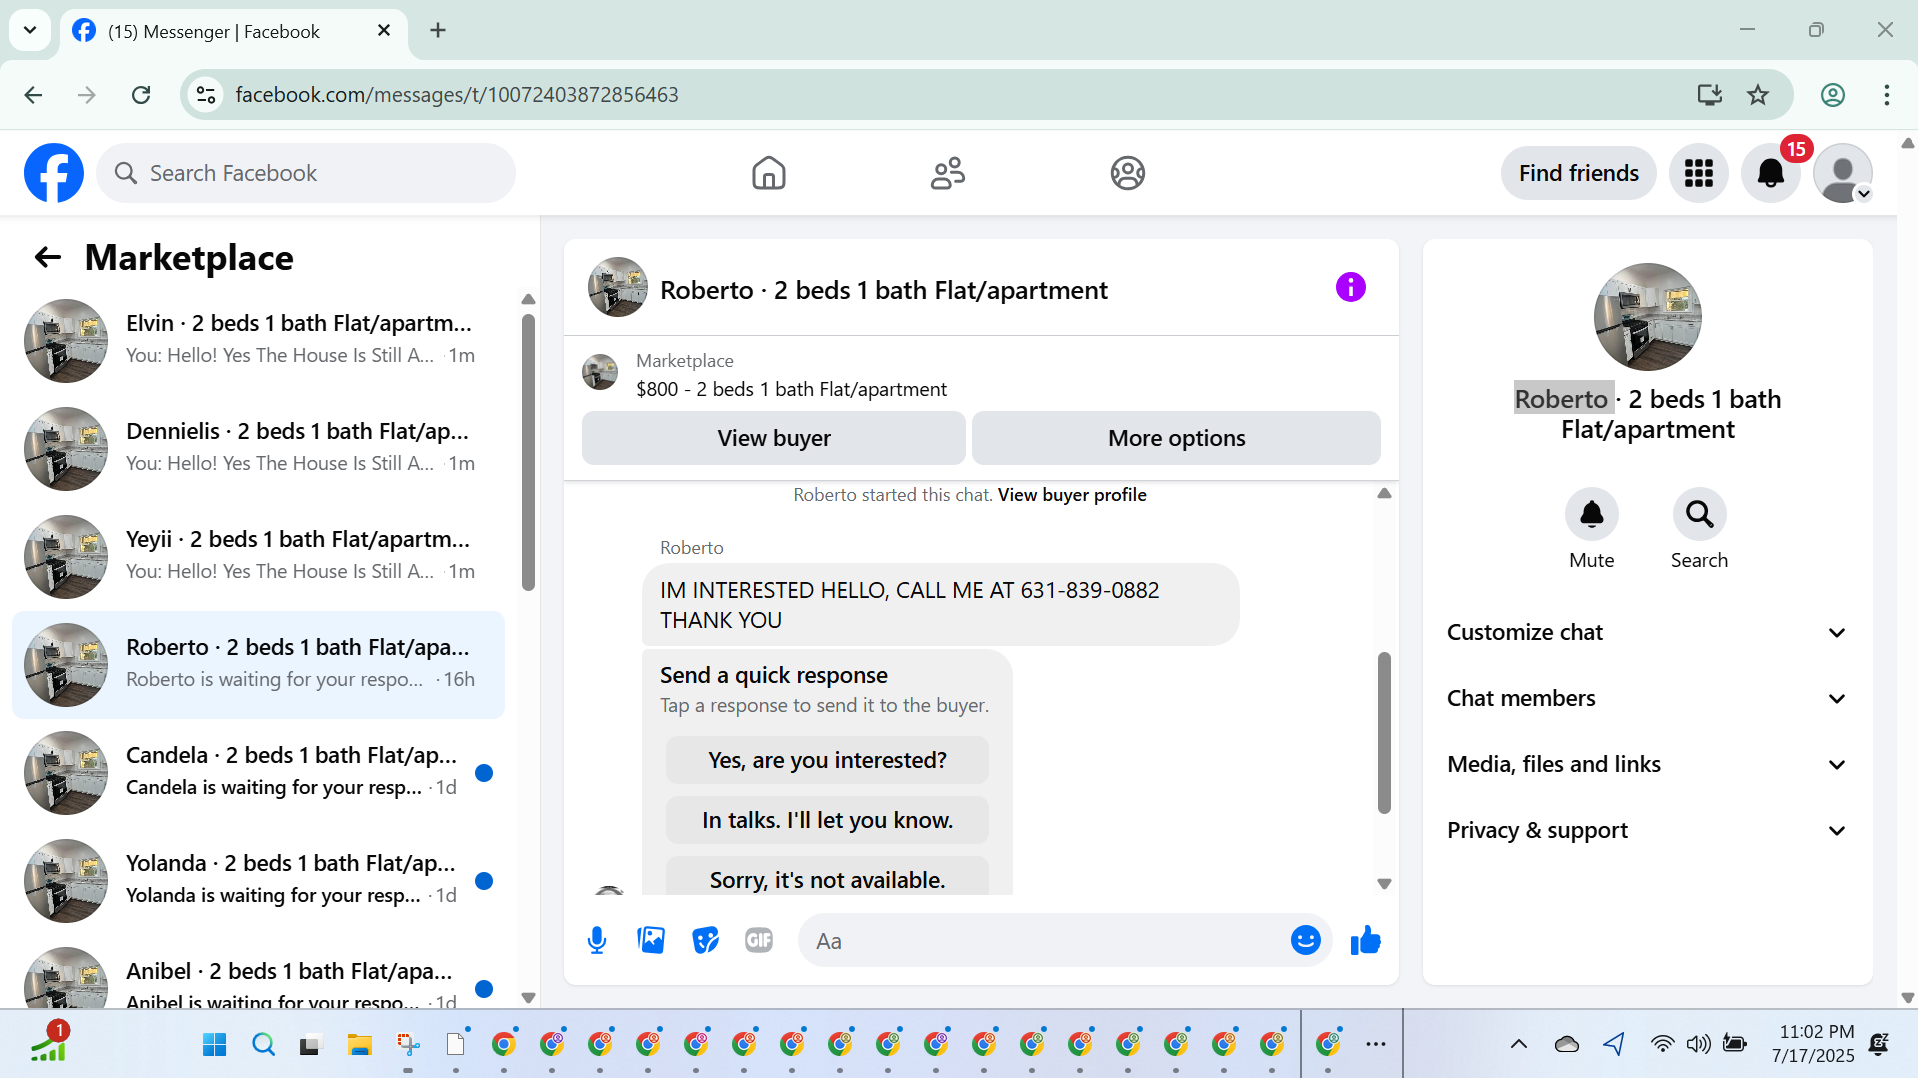Send quick response "Sorry, it's not available."
Screen dimensions: 1918x1078
point(827,877)
